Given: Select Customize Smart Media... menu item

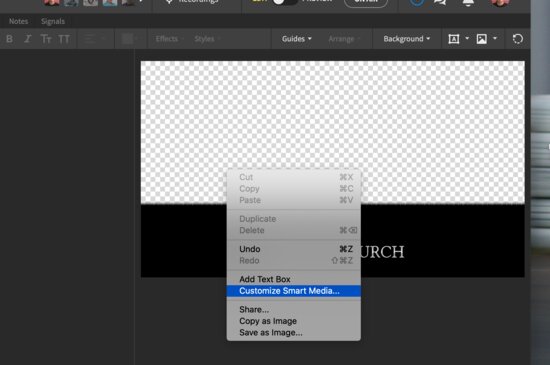Looking at the screenshot, I should pyautogui.click(x=294, y=291).
